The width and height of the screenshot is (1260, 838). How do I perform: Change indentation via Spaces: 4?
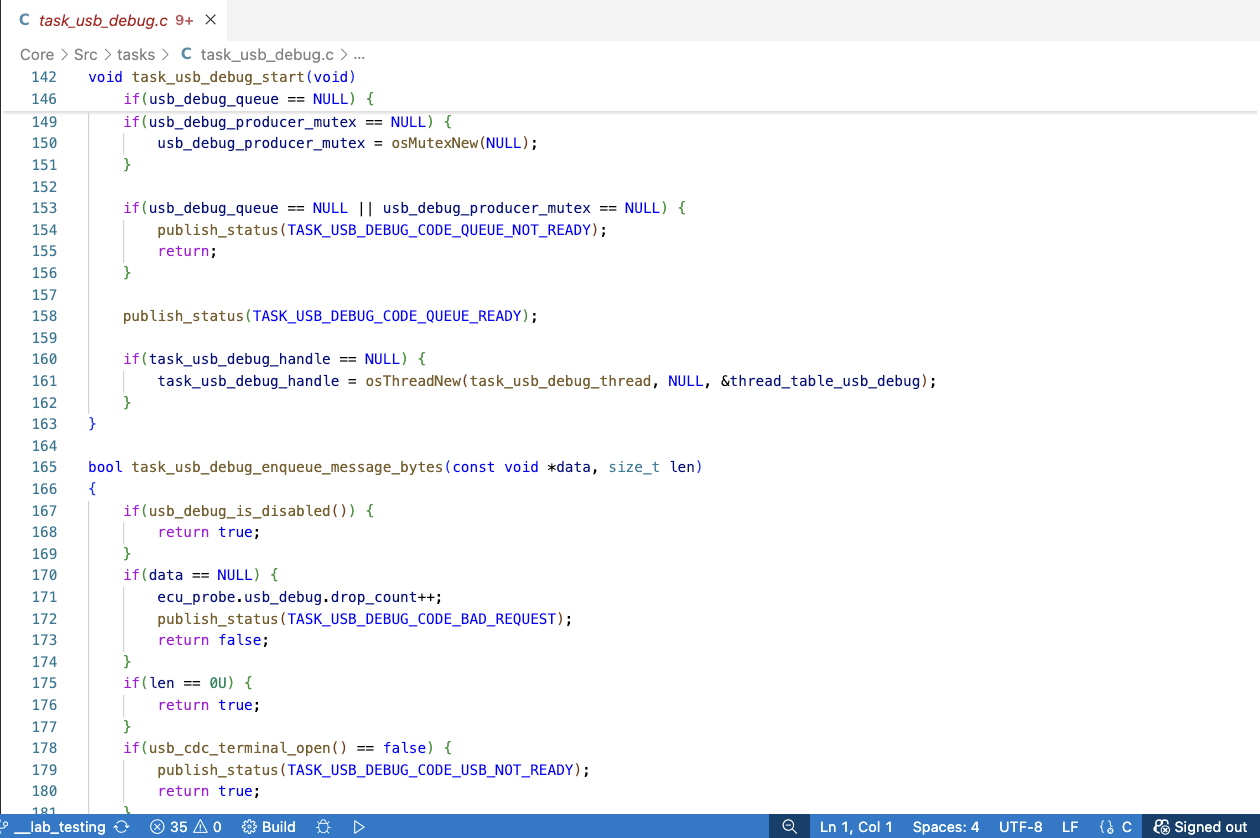coord(946,827)
